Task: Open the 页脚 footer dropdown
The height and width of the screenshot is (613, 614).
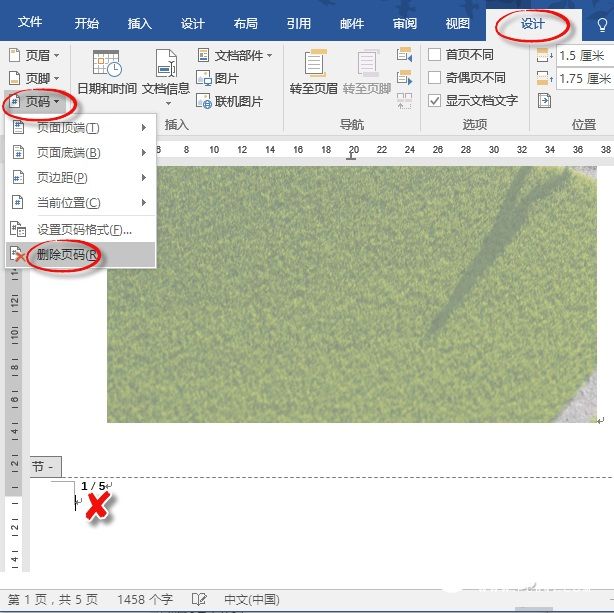Action: (x=34, y=78)
